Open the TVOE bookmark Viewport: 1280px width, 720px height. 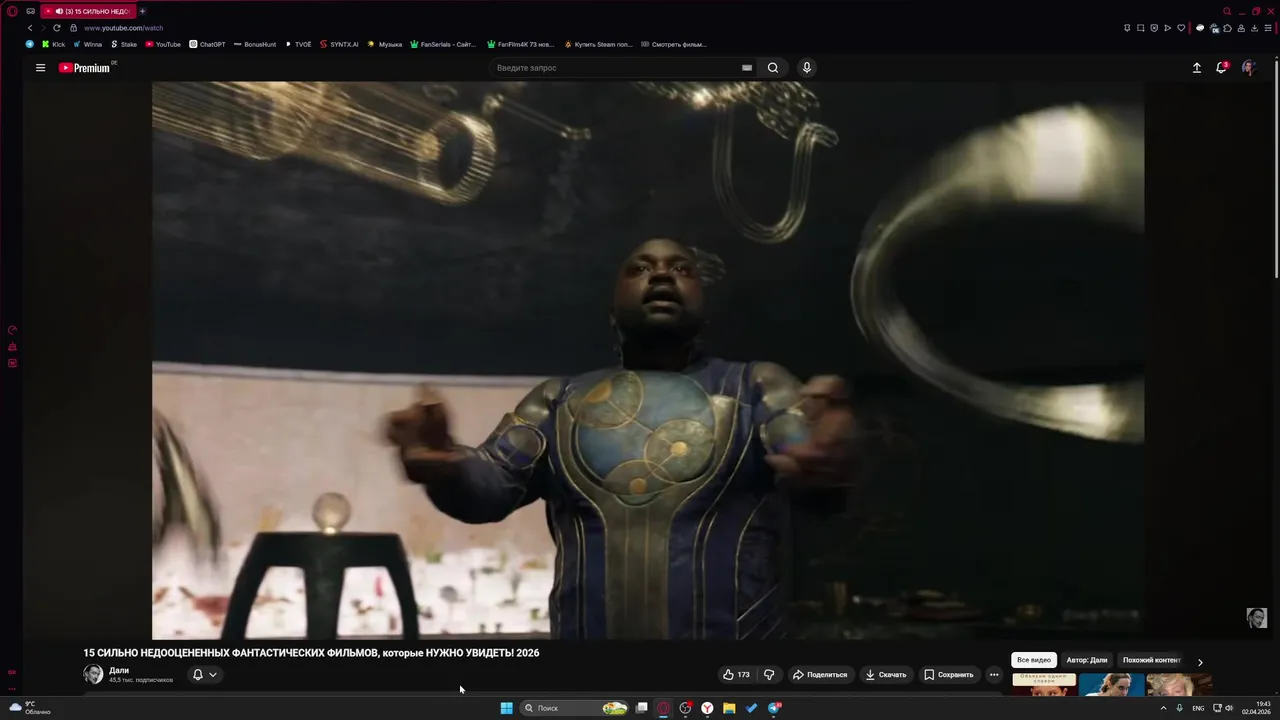[x=298, y=44]
